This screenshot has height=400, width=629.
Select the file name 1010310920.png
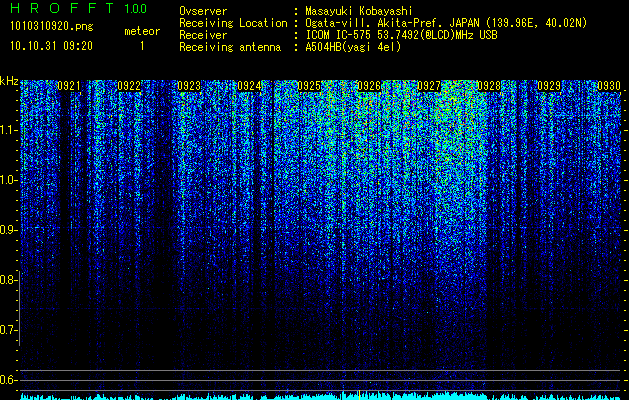click(x=52, y=27)
